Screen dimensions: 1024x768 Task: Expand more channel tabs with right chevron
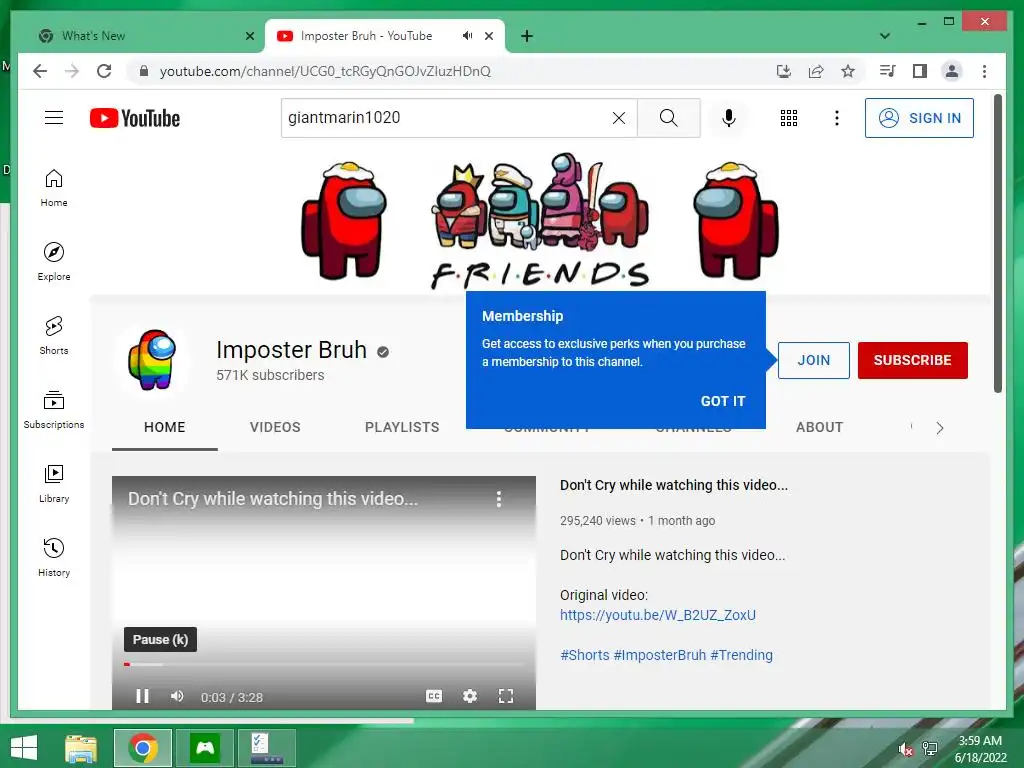pos(940,428)
